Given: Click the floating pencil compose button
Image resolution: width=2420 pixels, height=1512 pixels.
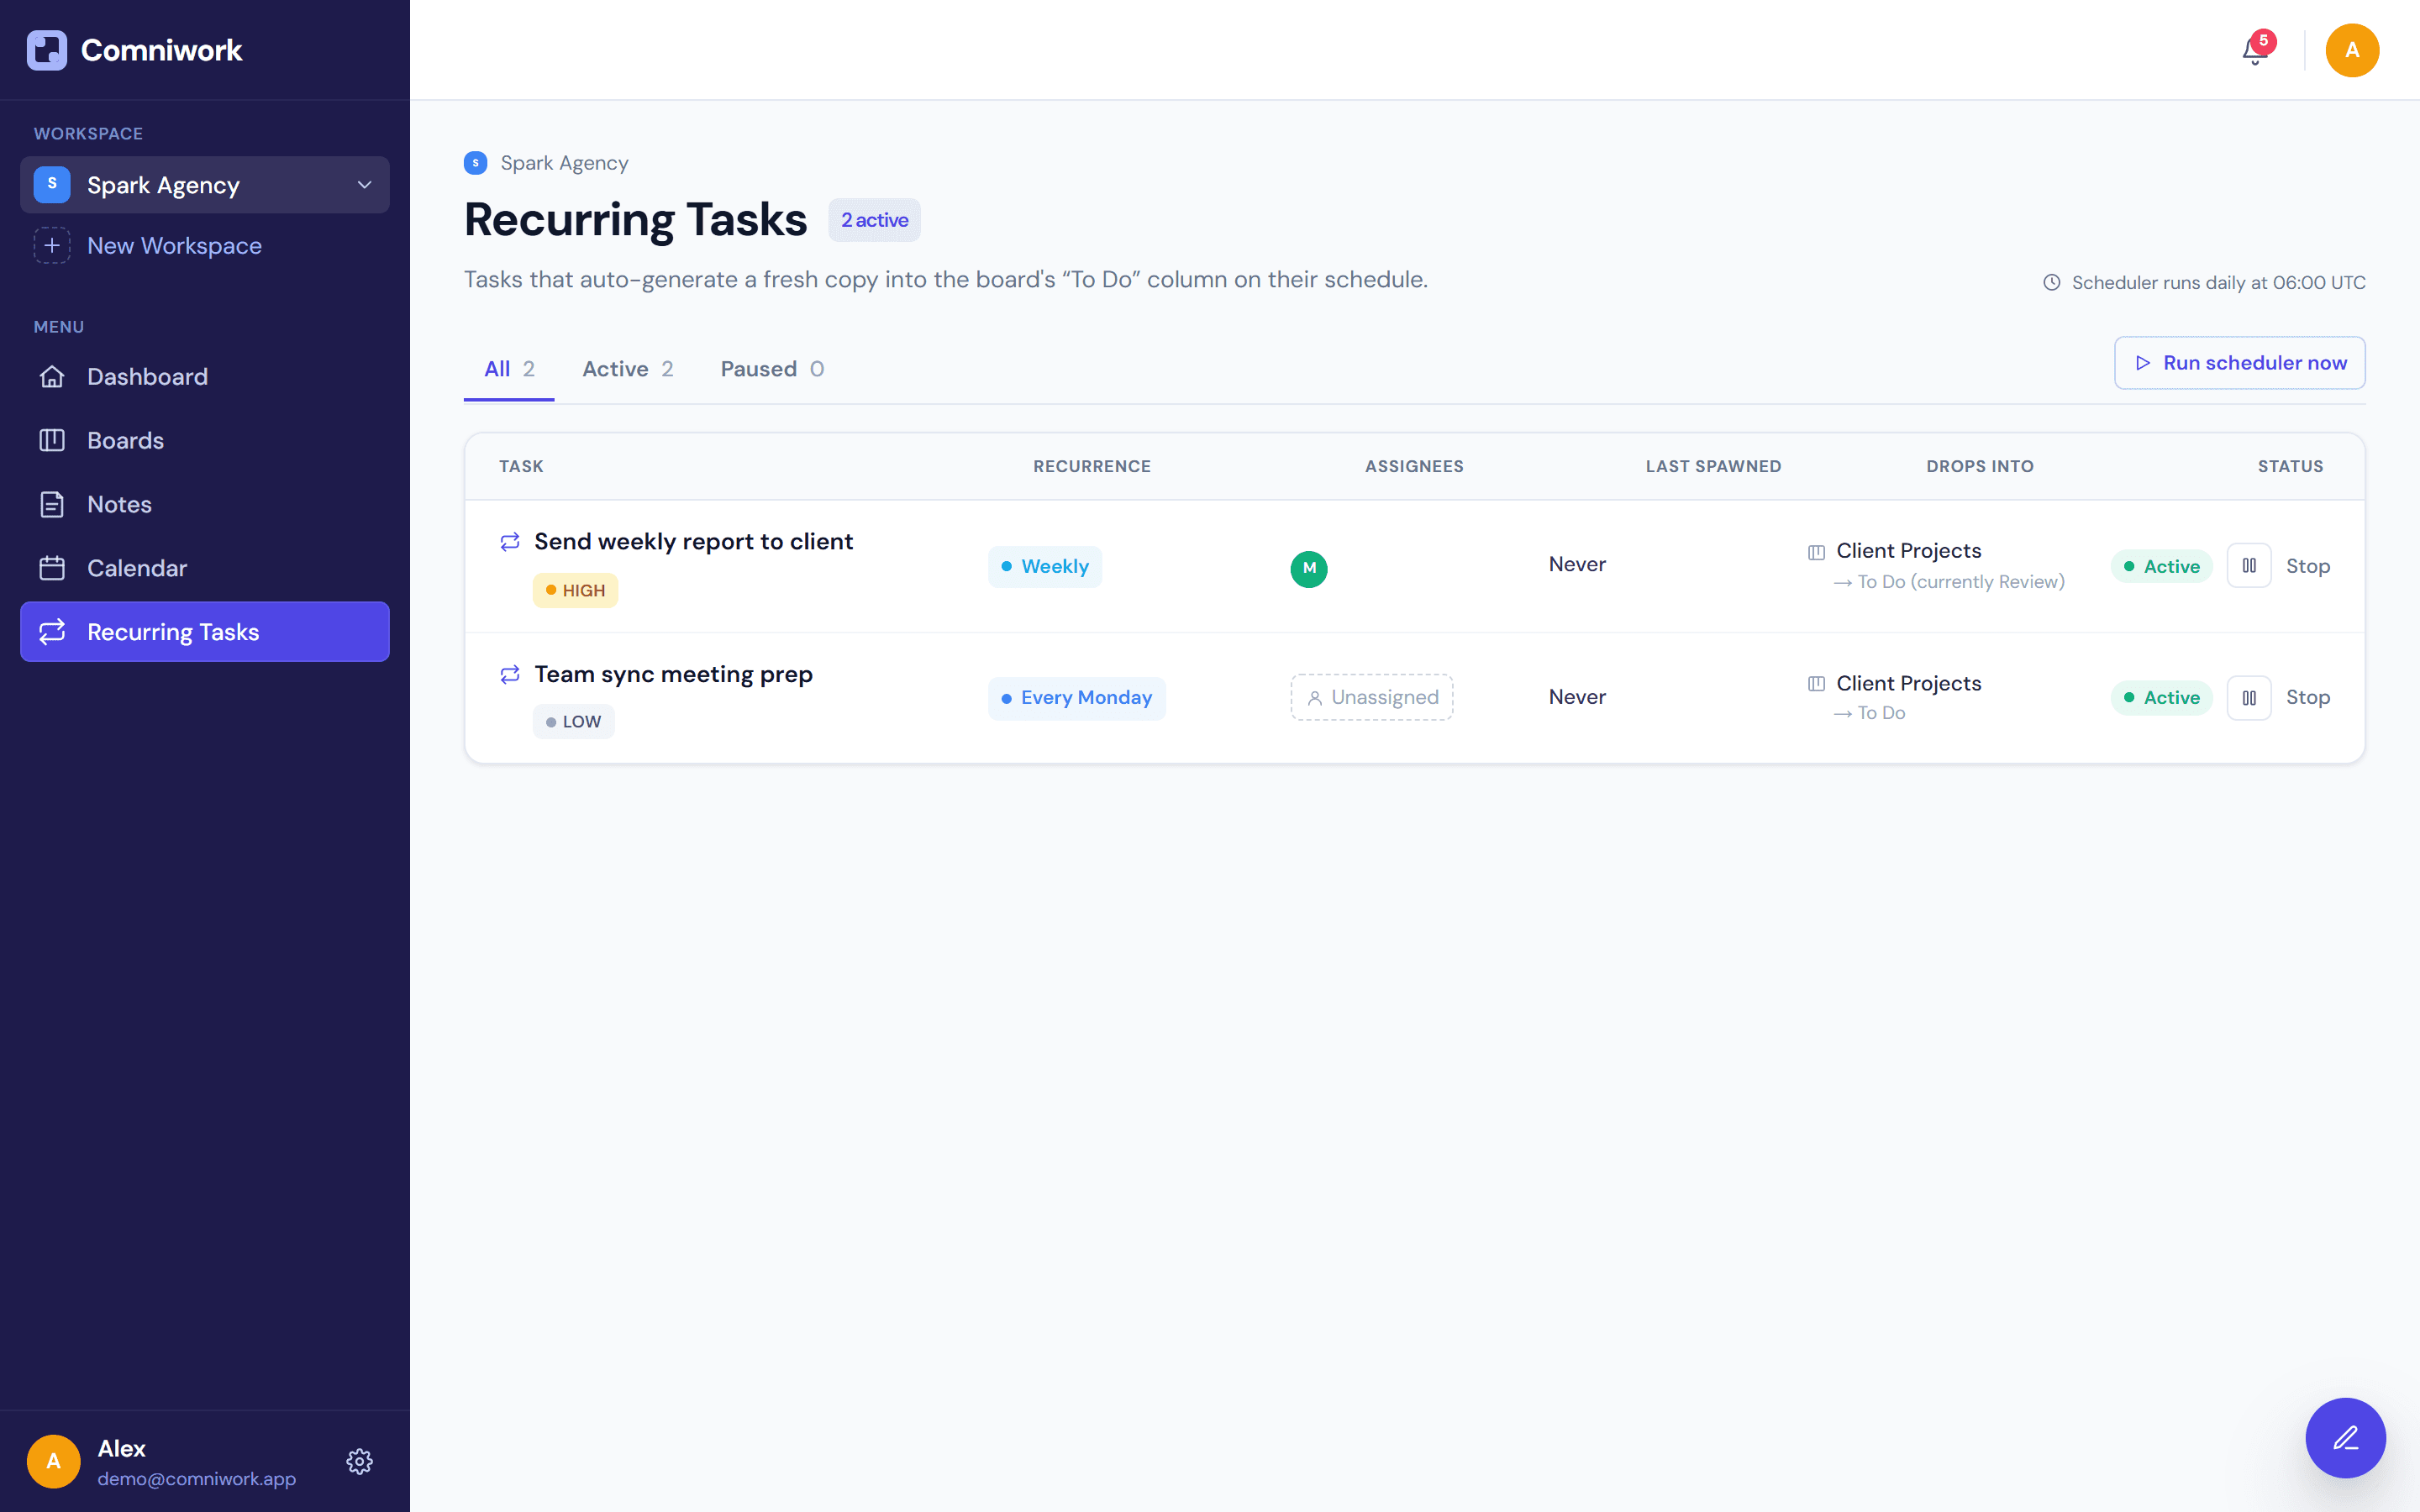Looking at the screenshot, I should [2345, 1437].
